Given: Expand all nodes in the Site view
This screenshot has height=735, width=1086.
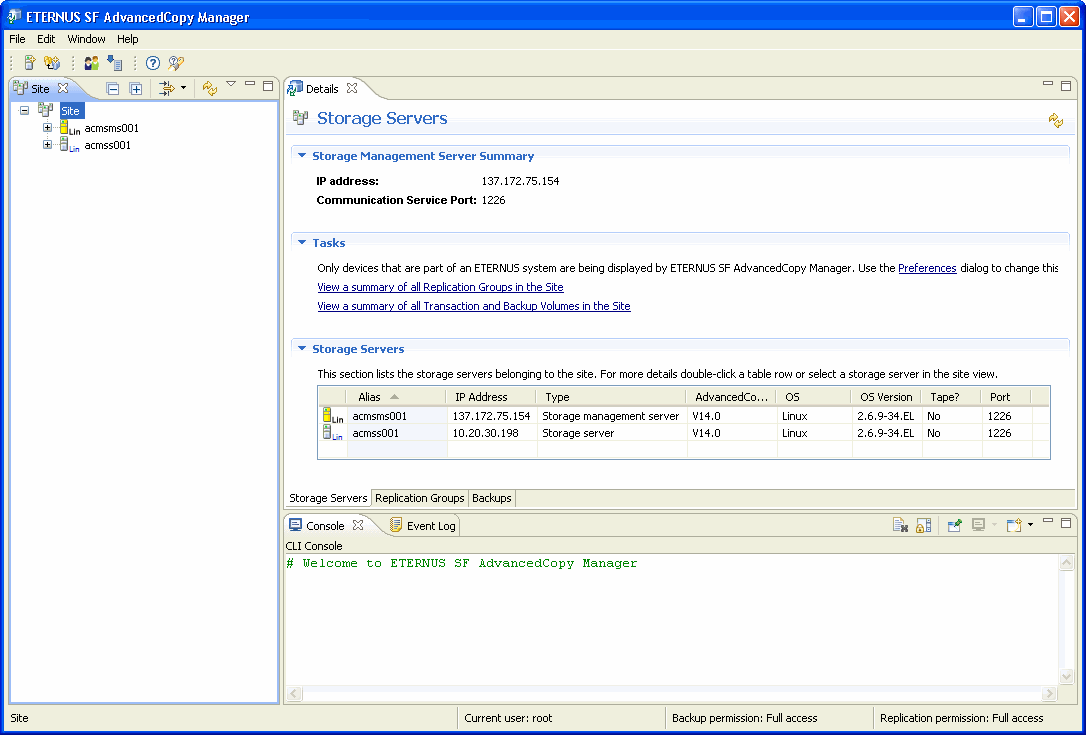Looking at the screenshot, I should pos(136,89).
